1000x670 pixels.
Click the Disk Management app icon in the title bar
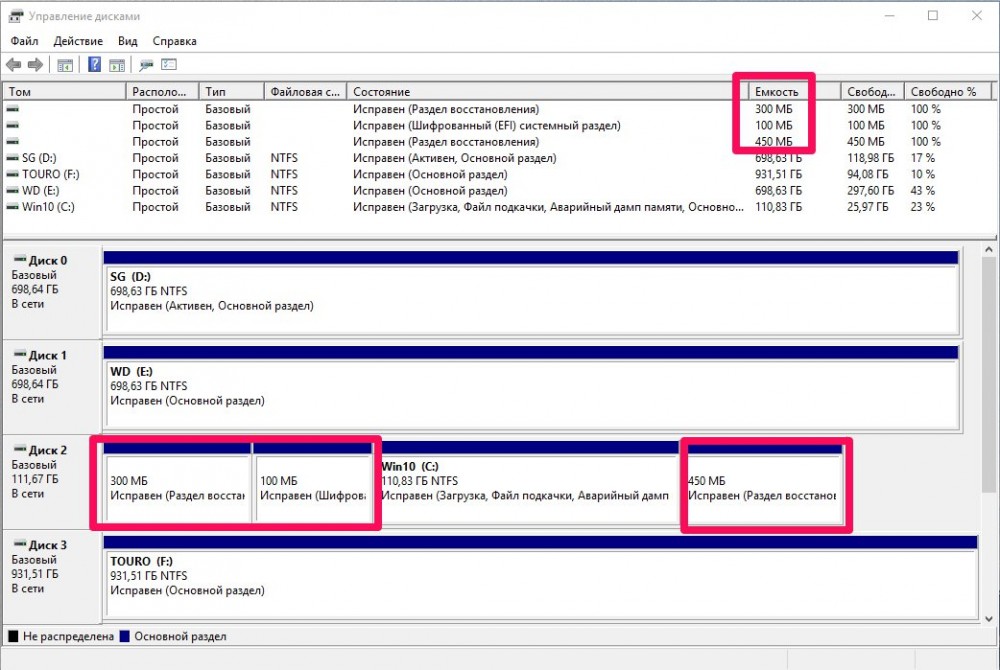coord(16,16)
